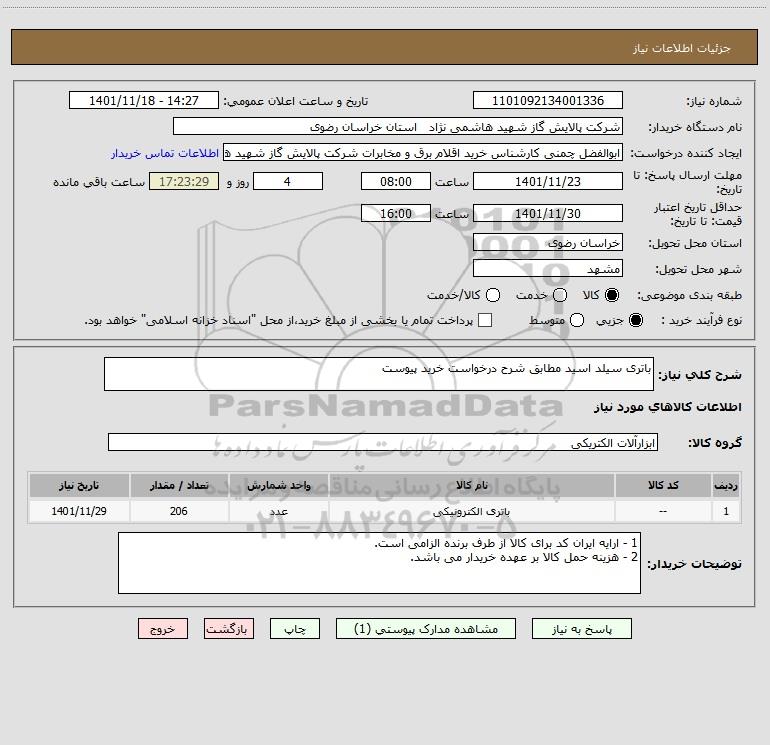
Task: Click the general description text area
Action: pyautogui.click(x=379, y=374)
